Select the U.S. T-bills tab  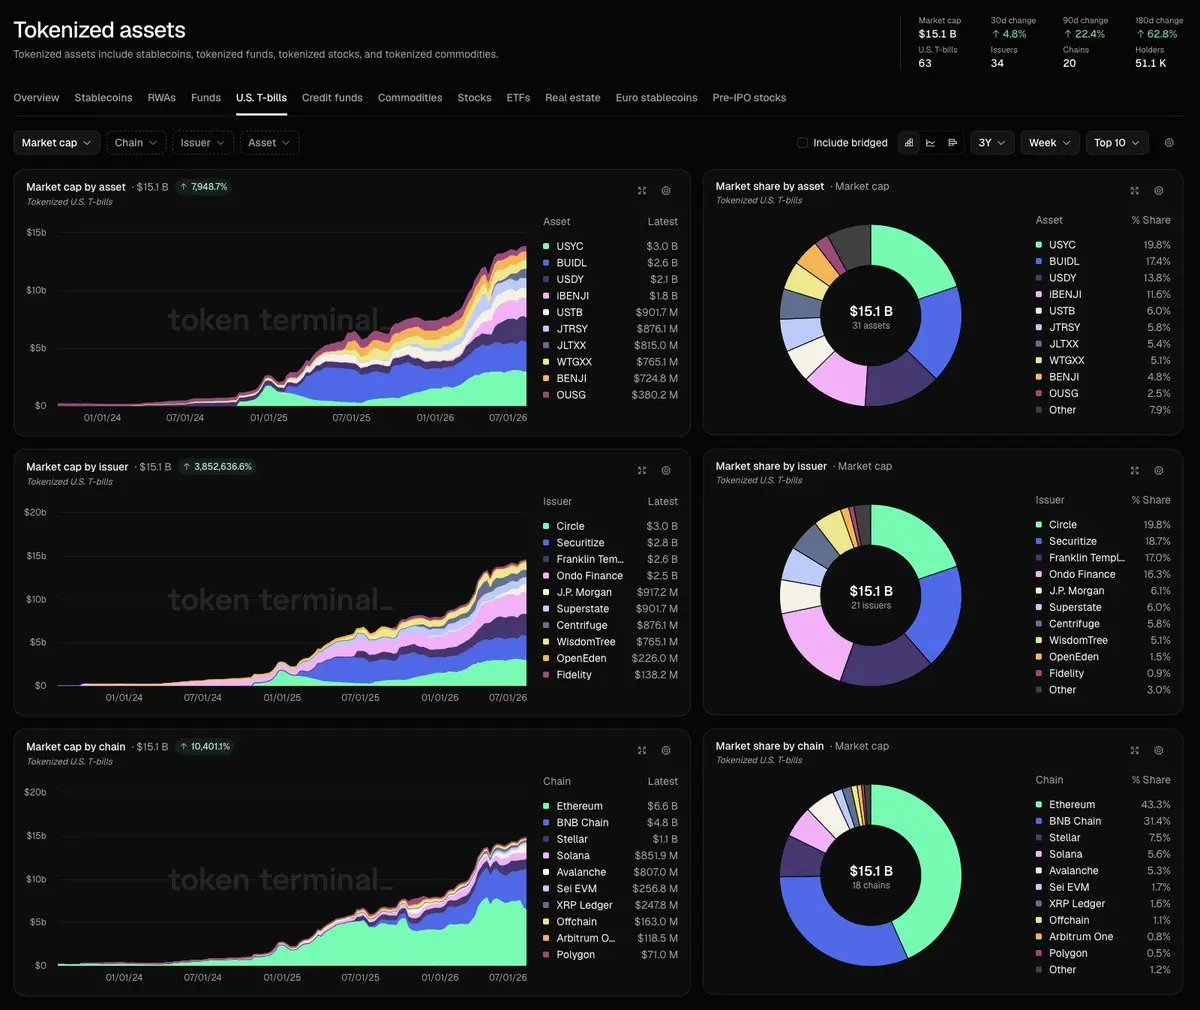tap(261, 98)
